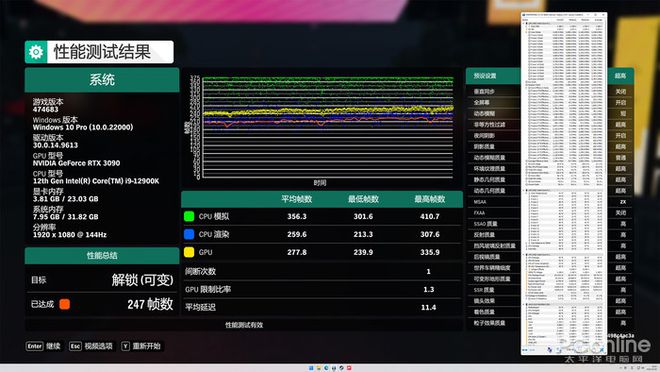Click CPU 渲染 maximum value 307.6
The image size is (660, 372).
[x=430, y=234]
